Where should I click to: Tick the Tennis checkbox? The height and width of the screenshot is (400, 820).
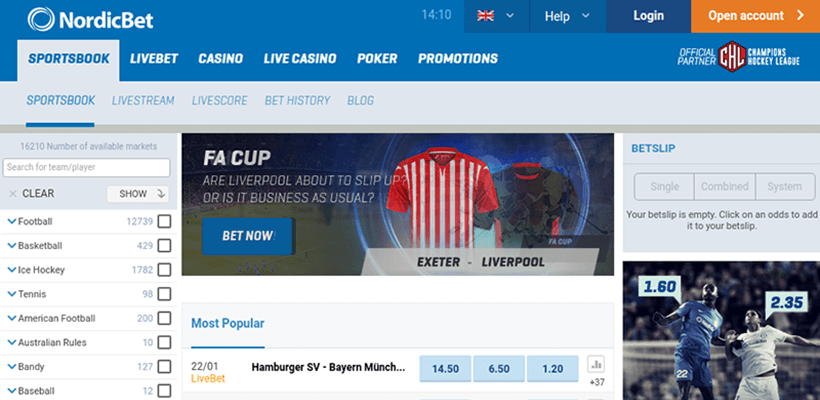tap(164, 294)
